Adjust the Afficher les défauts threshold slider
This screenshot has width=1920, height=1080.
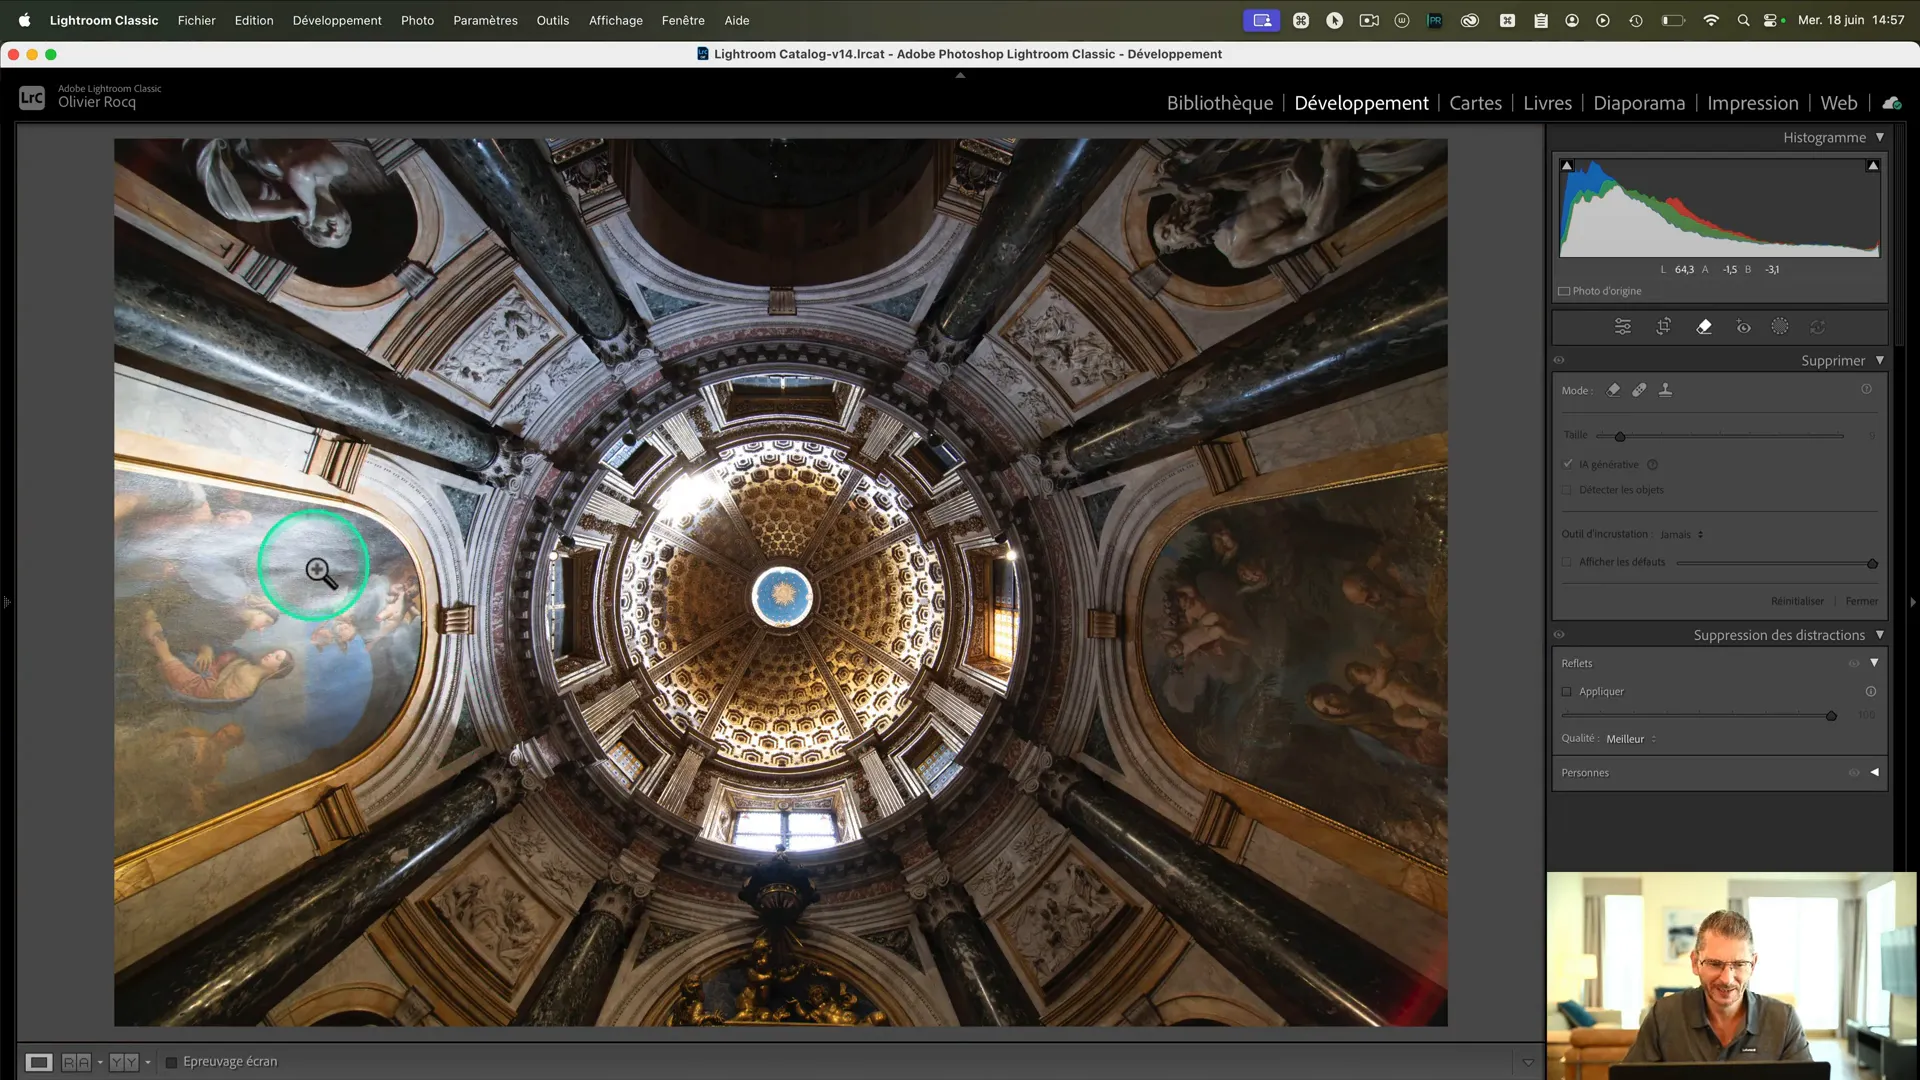click(x=1777, y=563)
